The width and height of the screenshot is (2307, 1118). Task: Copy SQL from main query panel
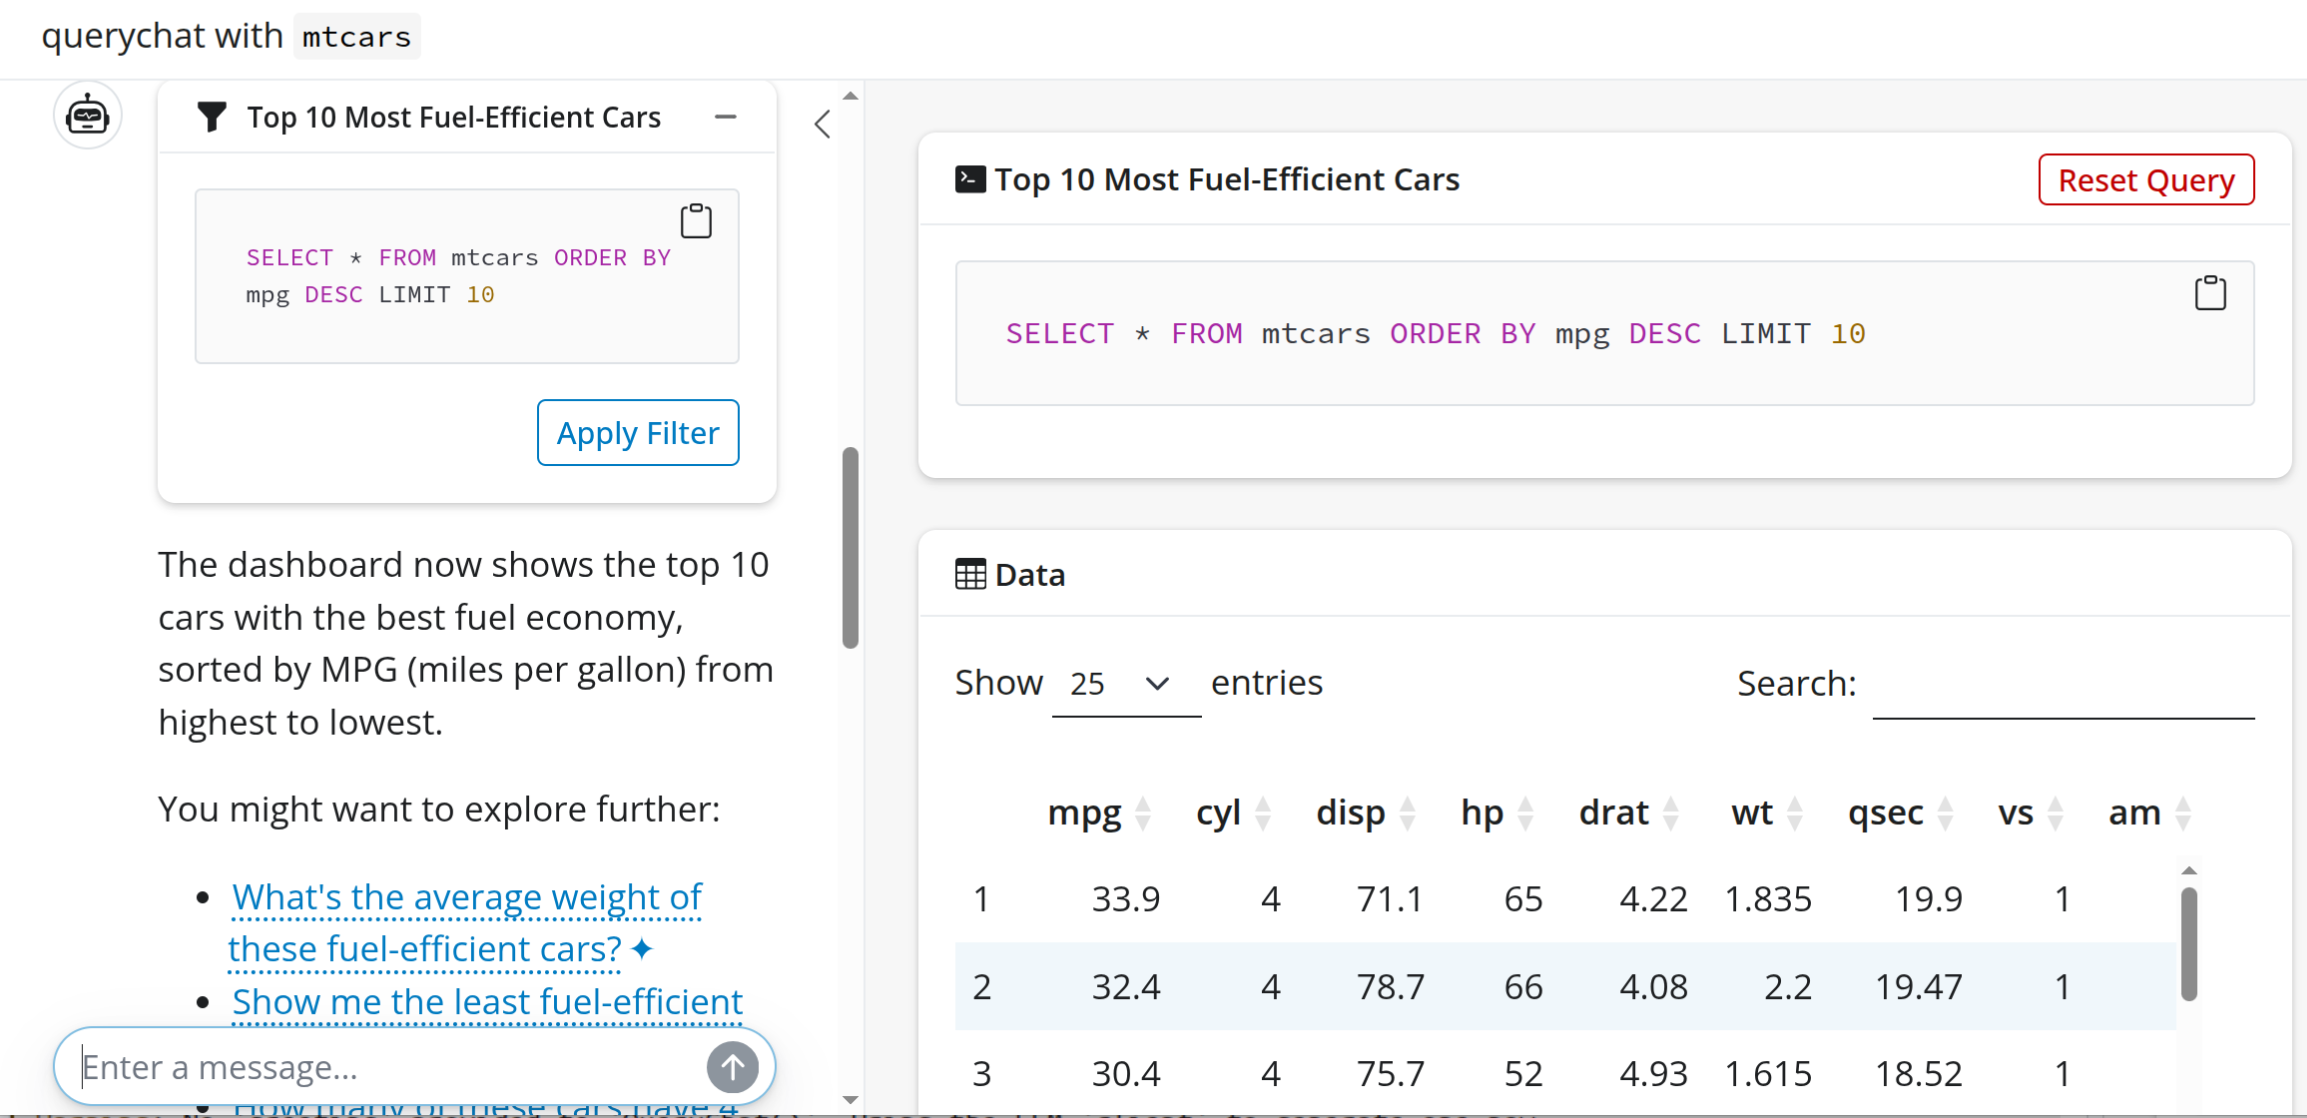point(2209,293)
